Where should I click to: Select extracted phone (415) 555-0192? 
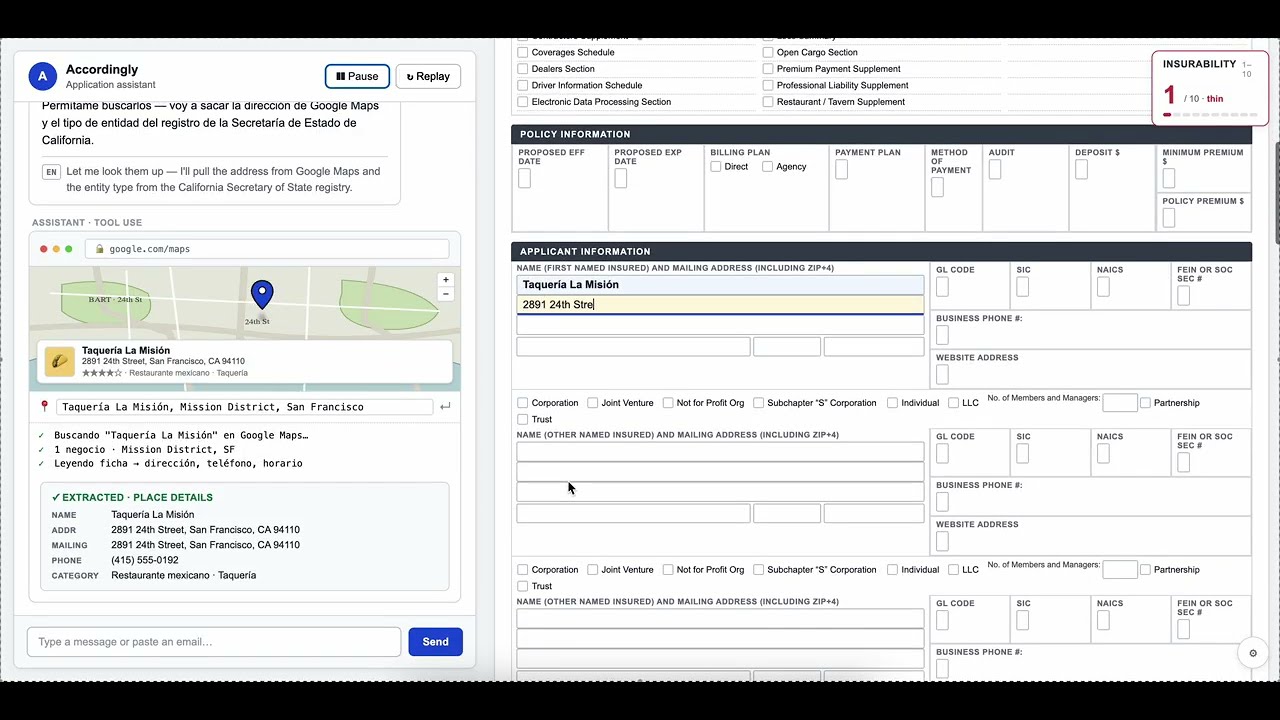(x=145, y=560)
